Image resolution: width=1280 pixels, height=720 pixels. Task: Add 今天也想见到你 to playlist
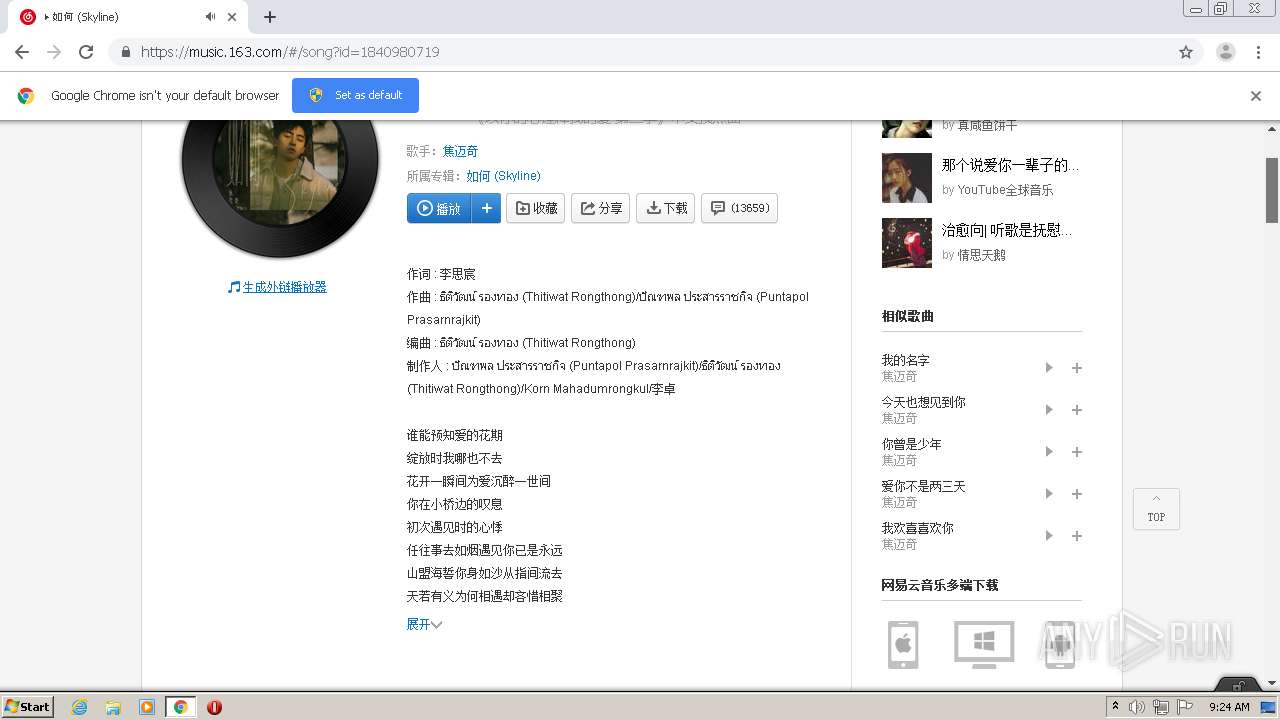1077,410
